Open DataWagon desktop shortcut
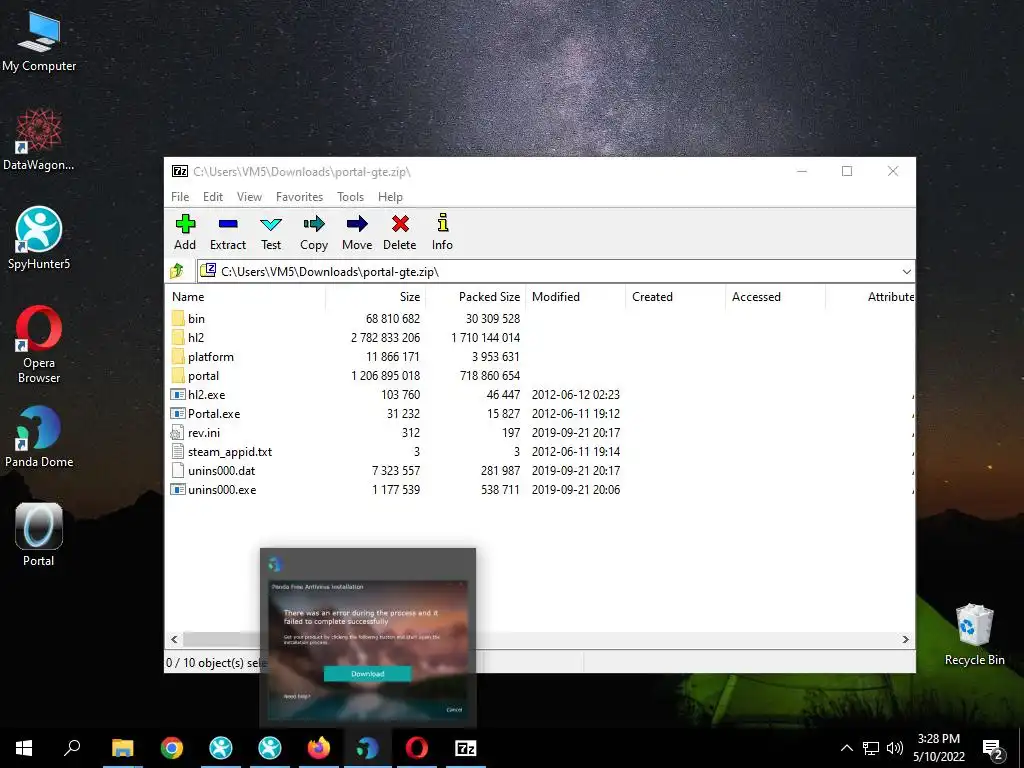Image resolution: width=1024 pixels, height=768 pixels. click(39, 139)
